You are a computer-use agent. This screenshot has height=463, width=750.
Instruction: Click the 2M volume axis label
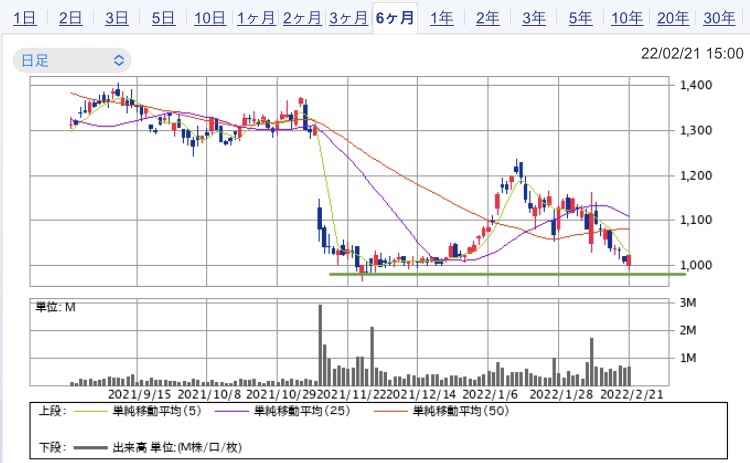[x=688, y=330]
